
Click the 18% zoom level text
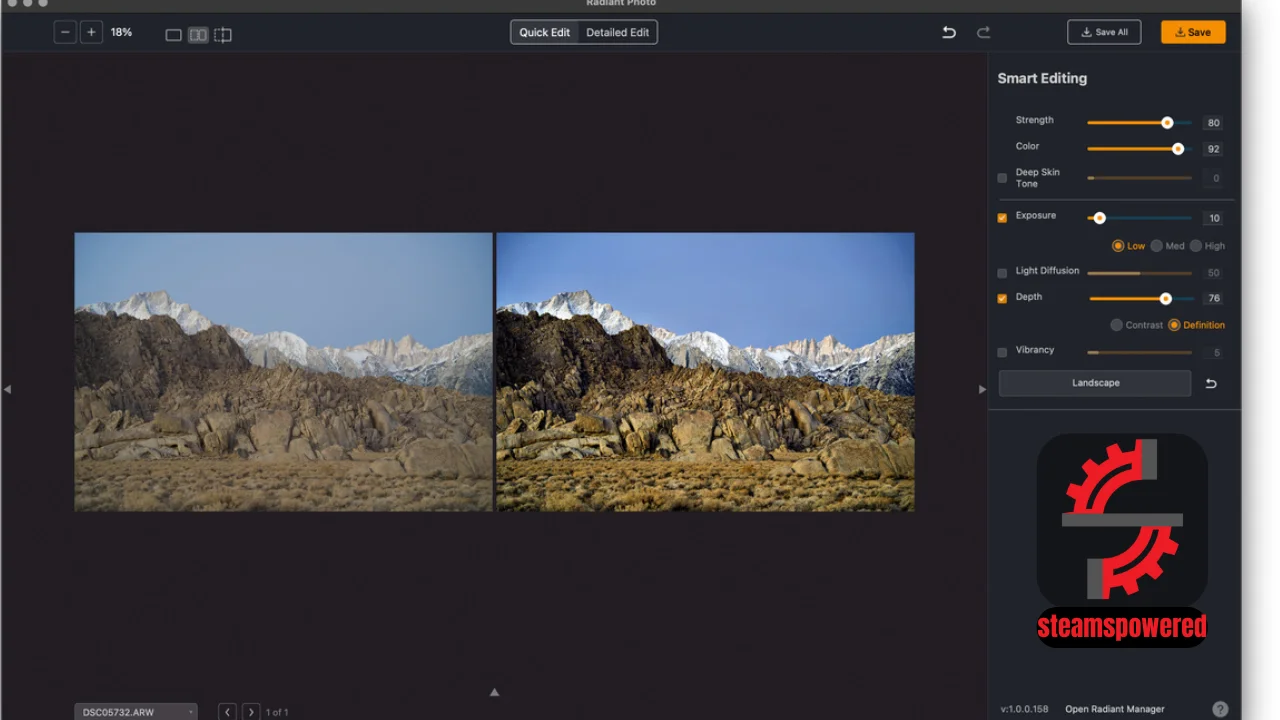[x=121, y=32]
